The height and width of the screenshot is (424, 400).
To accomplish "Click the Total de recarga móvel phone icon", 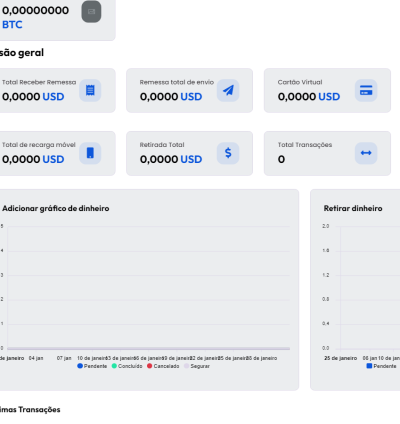I will pyautogui.click(x=90, y=153).
